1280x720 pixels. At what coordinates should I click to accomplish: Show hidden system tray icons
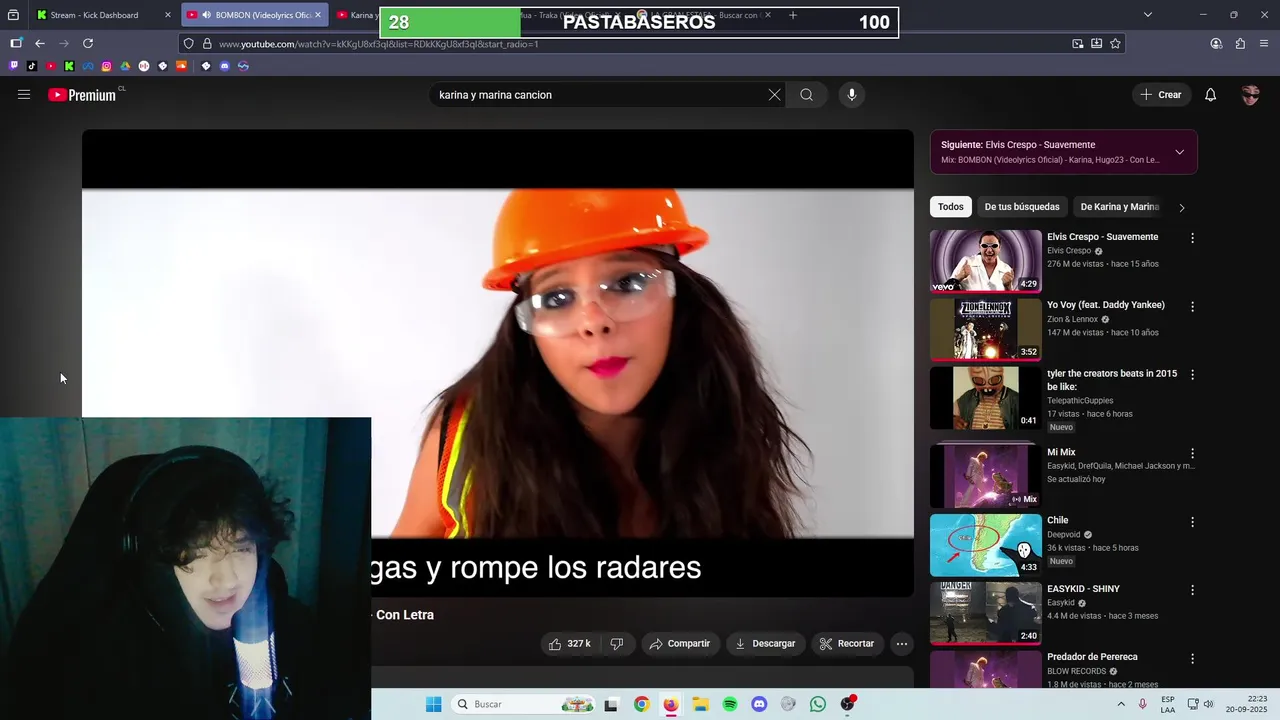[x=1123, y=704]
